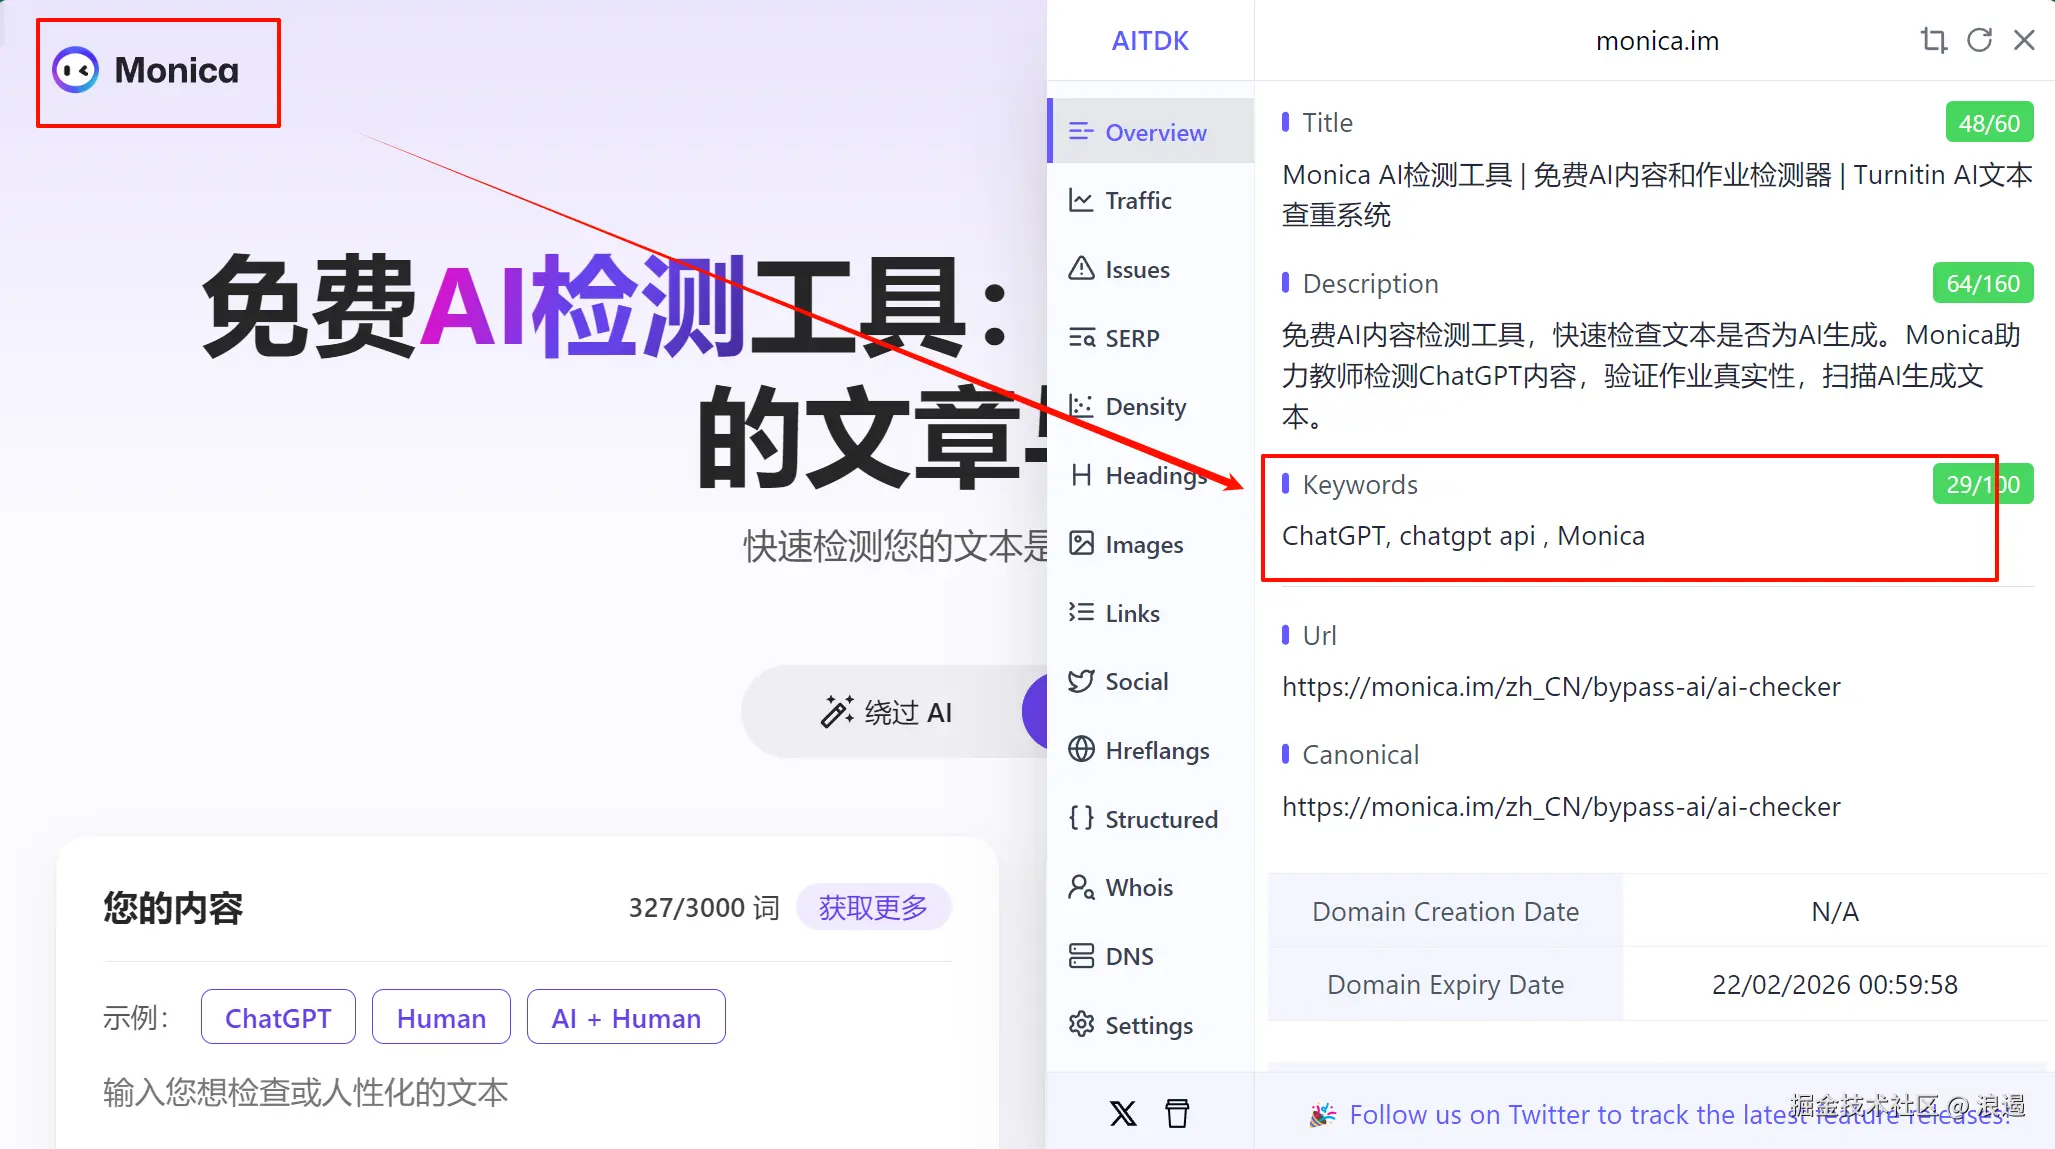Open the Issues warning section
The width and height of the screenshot is (2055, 1149).
[x=1136, y=270]
